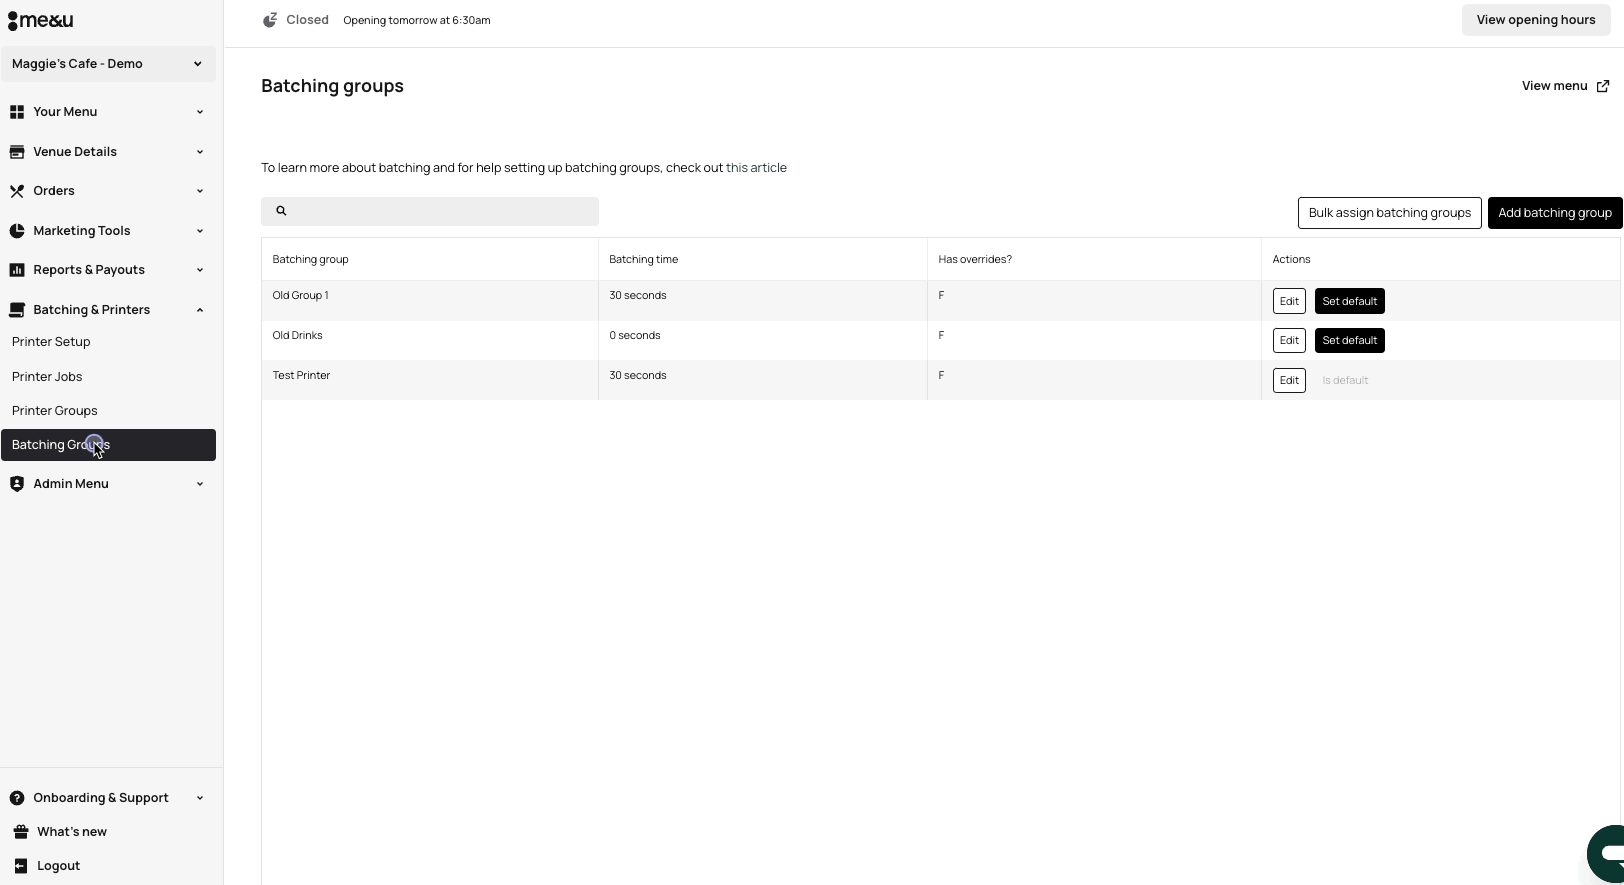Image resolution: width=1624 pixels, height=885 pixels.
Task: Set Old Drinks as default batching group
Action: [1349, 341]
